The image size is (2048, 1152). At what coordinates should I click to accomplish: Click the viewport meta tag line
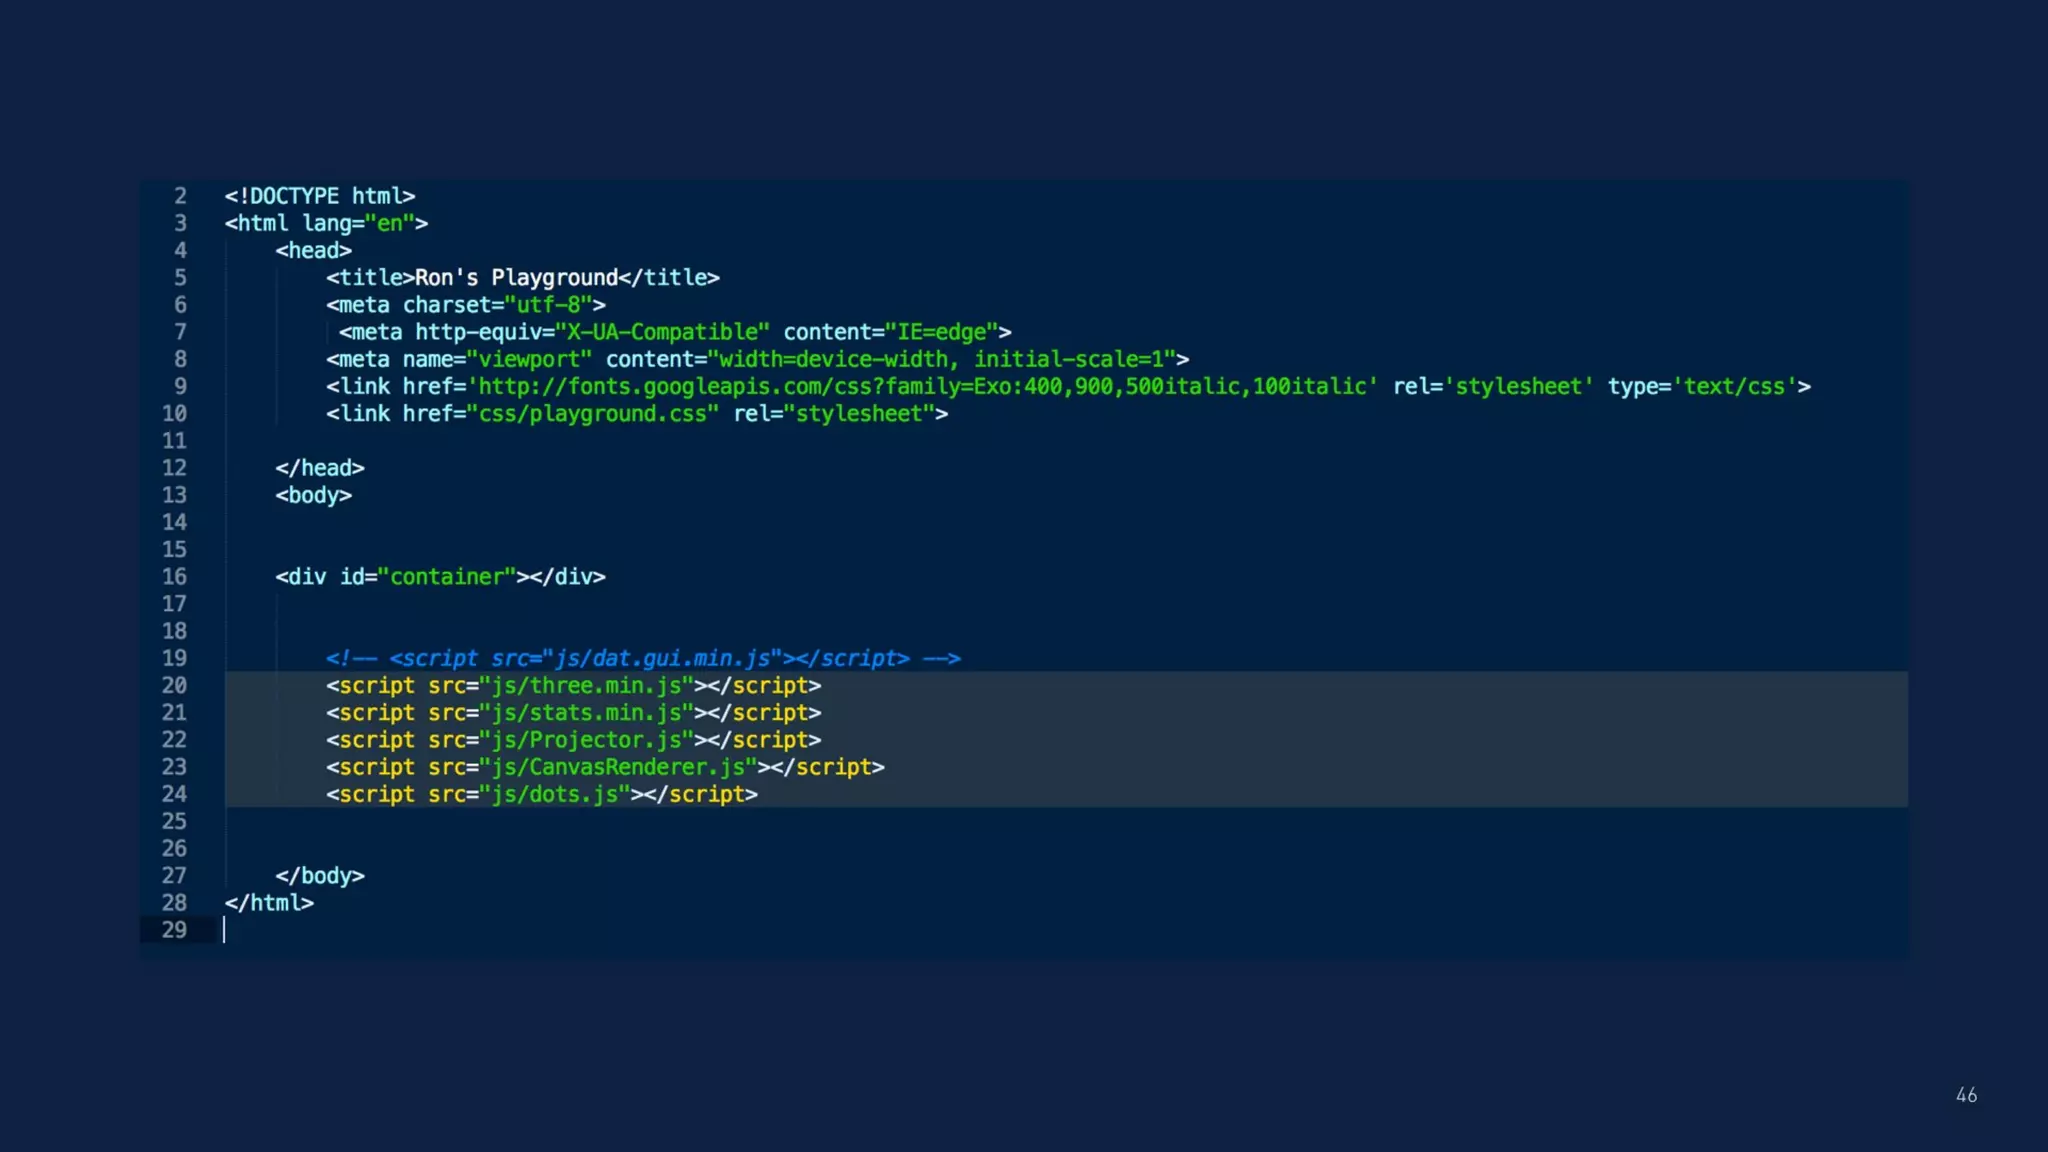tap(758, 359)
